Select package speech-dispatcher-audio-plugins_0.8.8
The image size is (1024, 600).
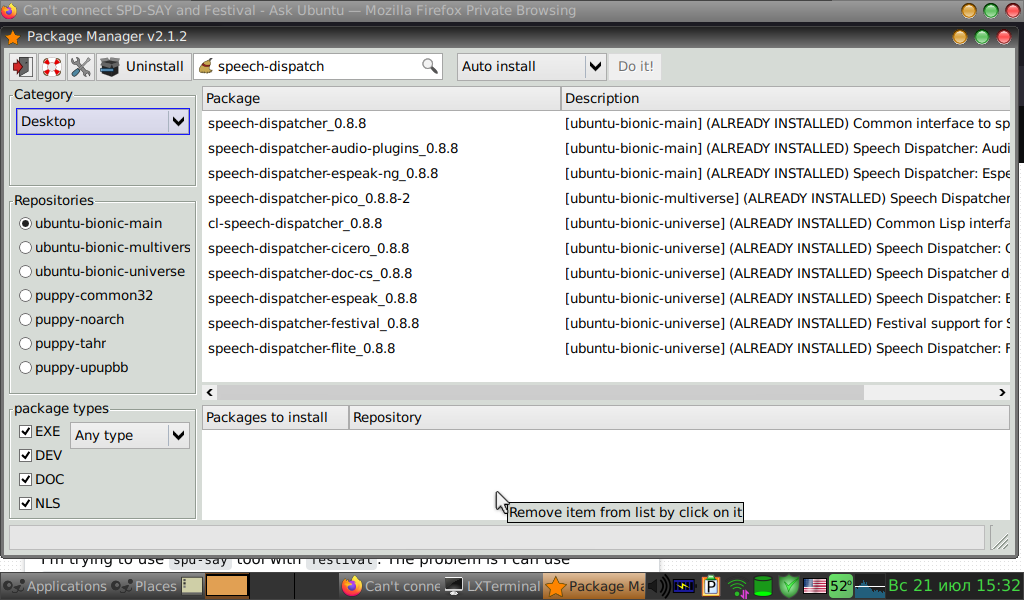[333, 149]
